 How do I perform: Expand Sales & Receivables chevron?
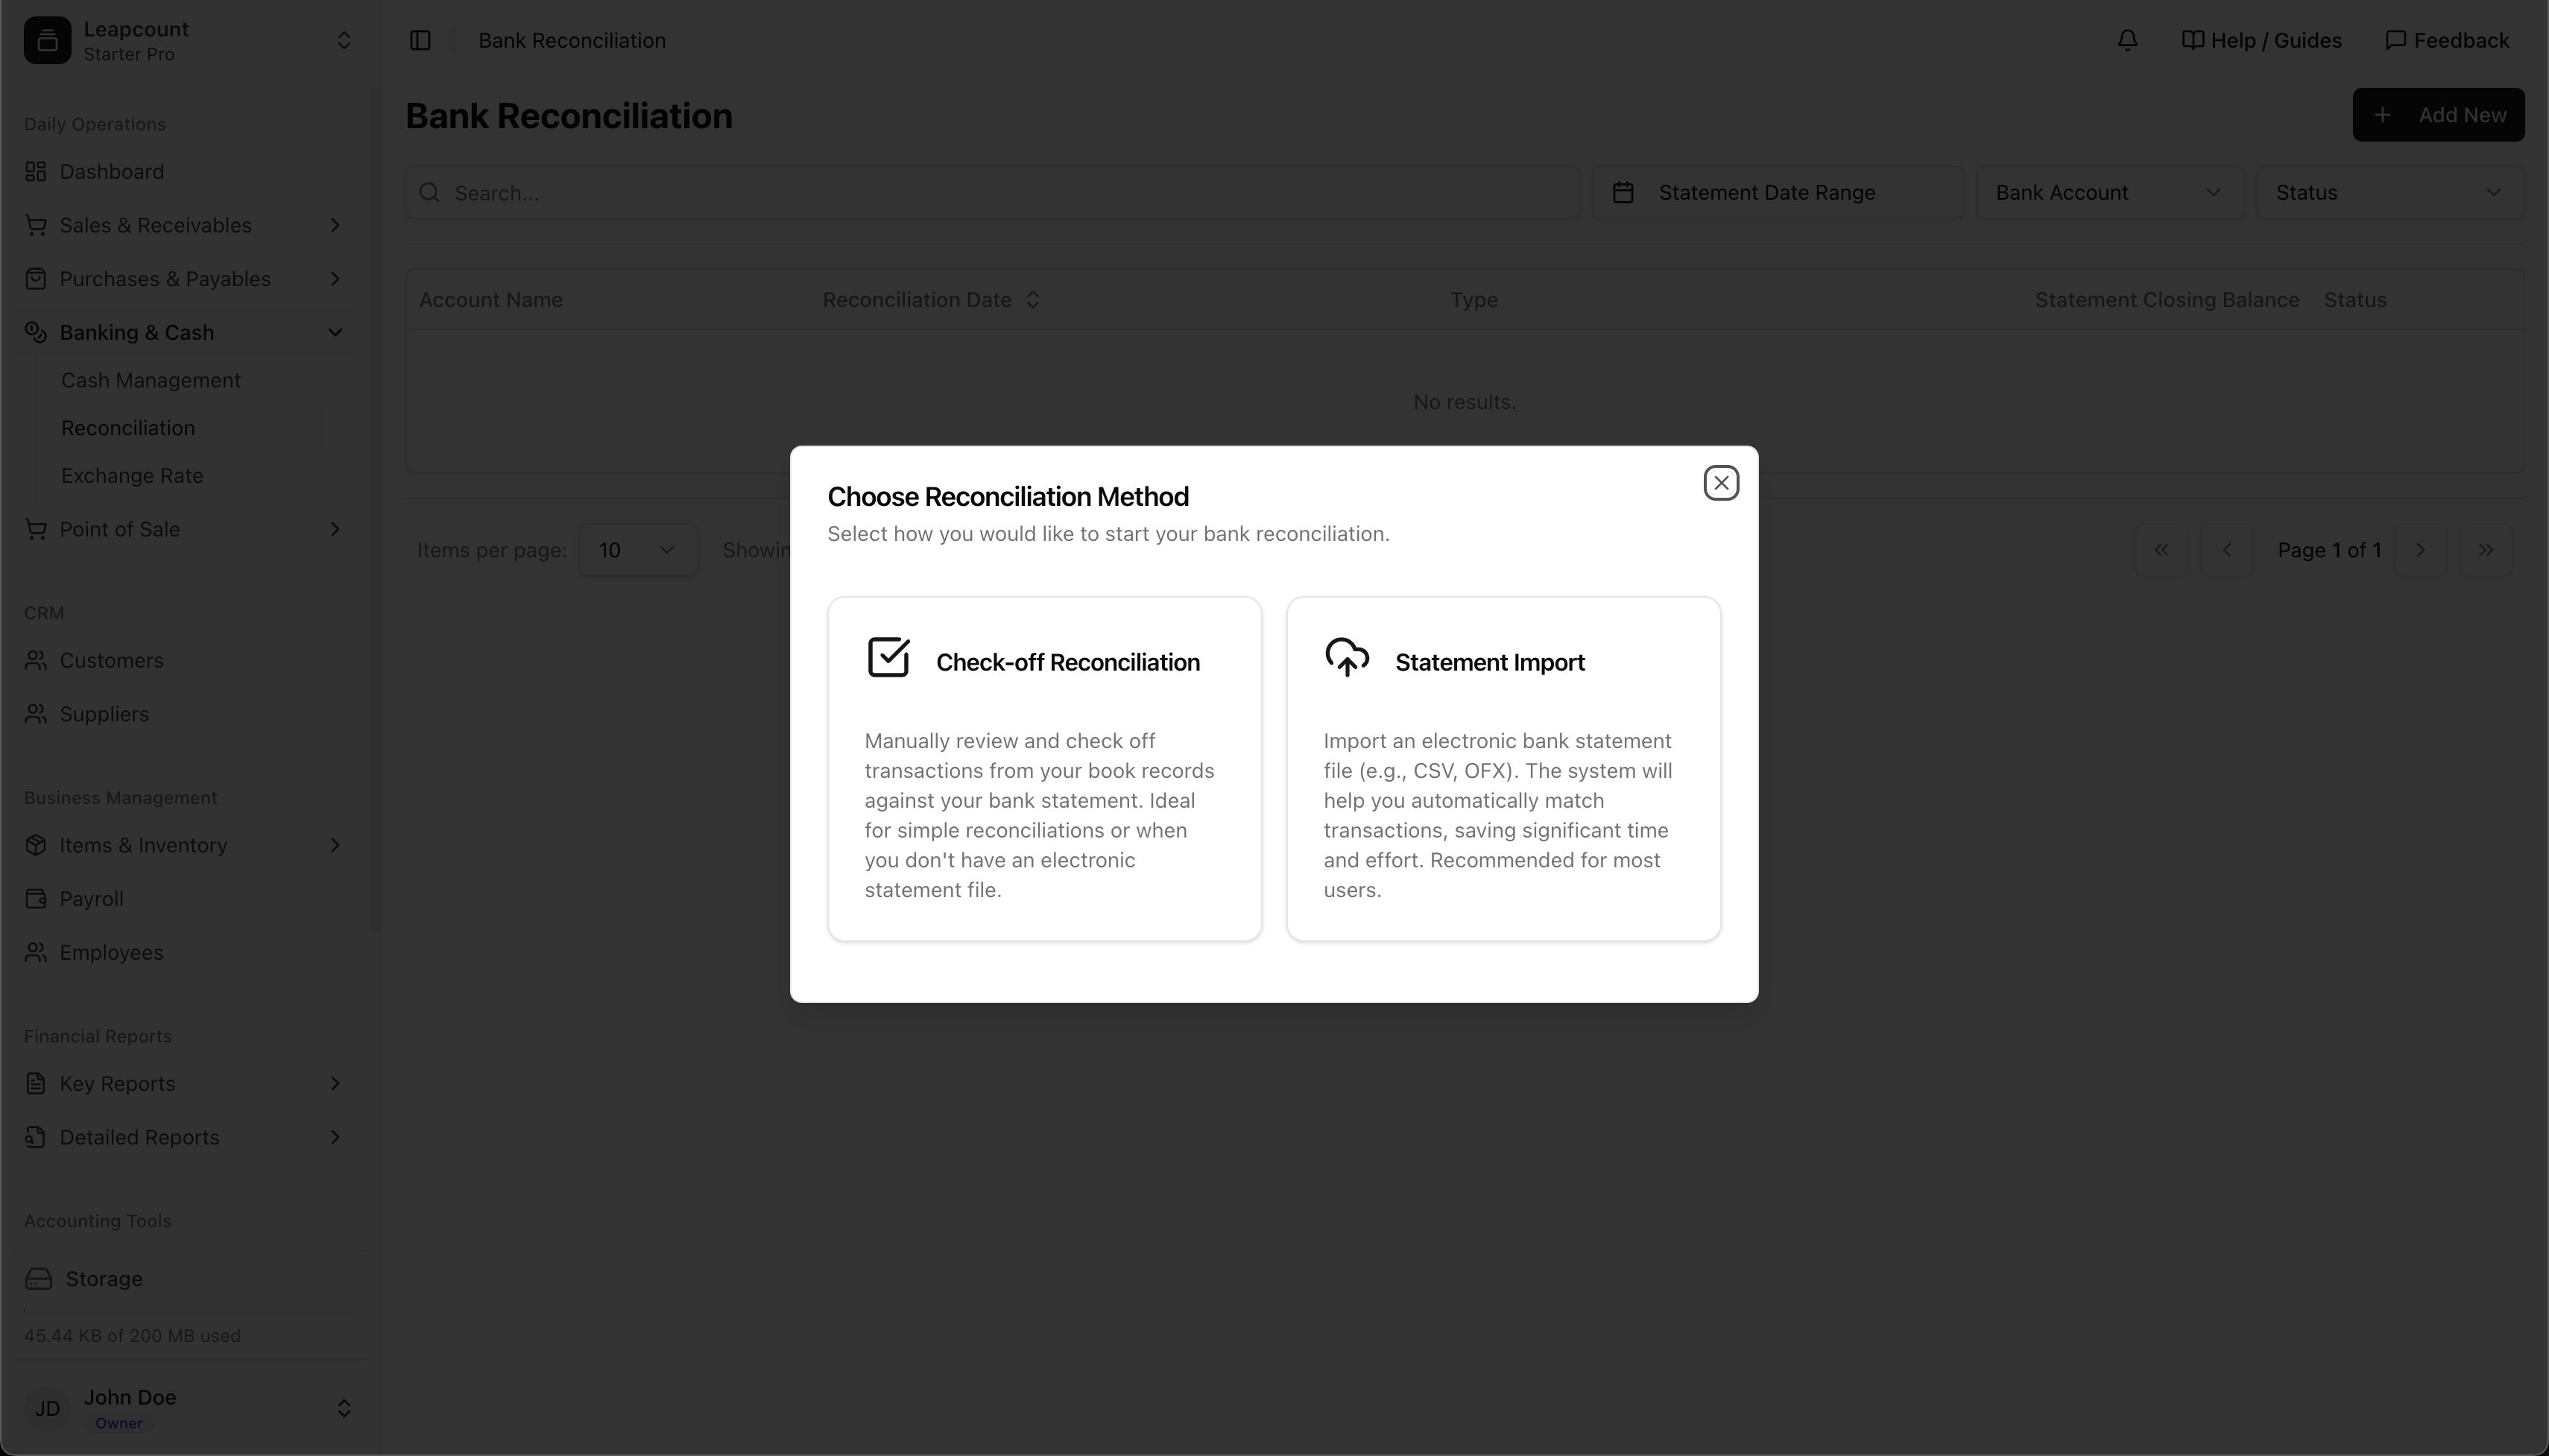(335, 225)
